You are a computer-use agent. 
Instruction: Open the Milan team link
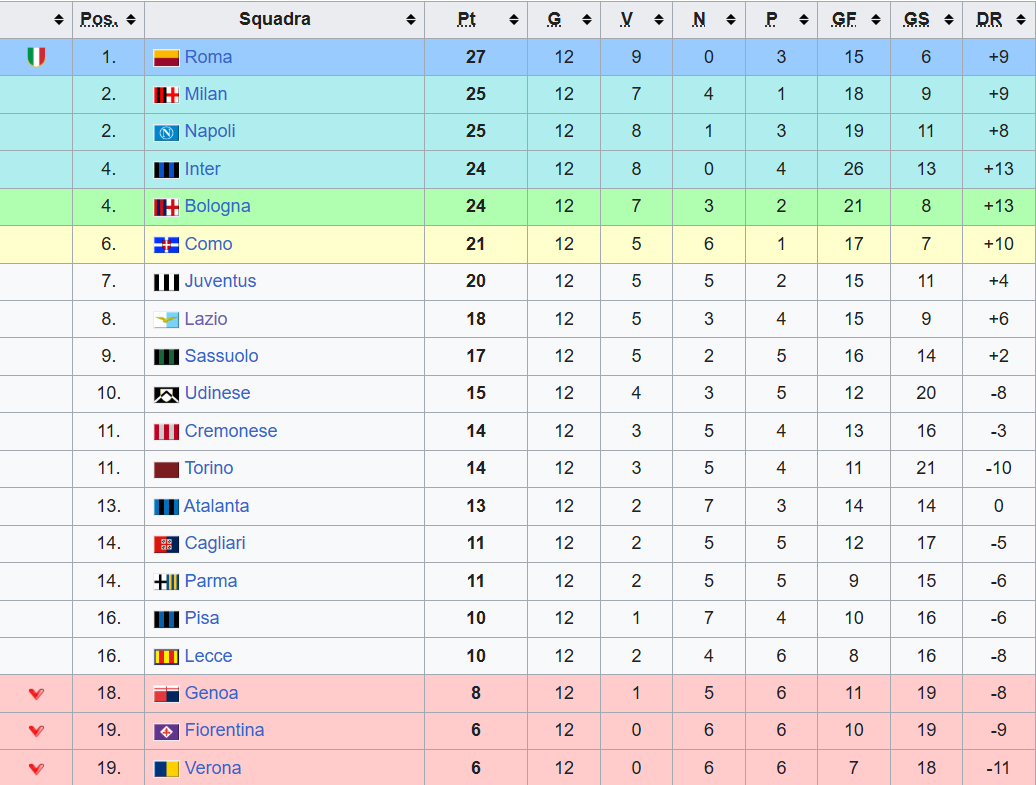pyautogui.click(x=206, y=94)
